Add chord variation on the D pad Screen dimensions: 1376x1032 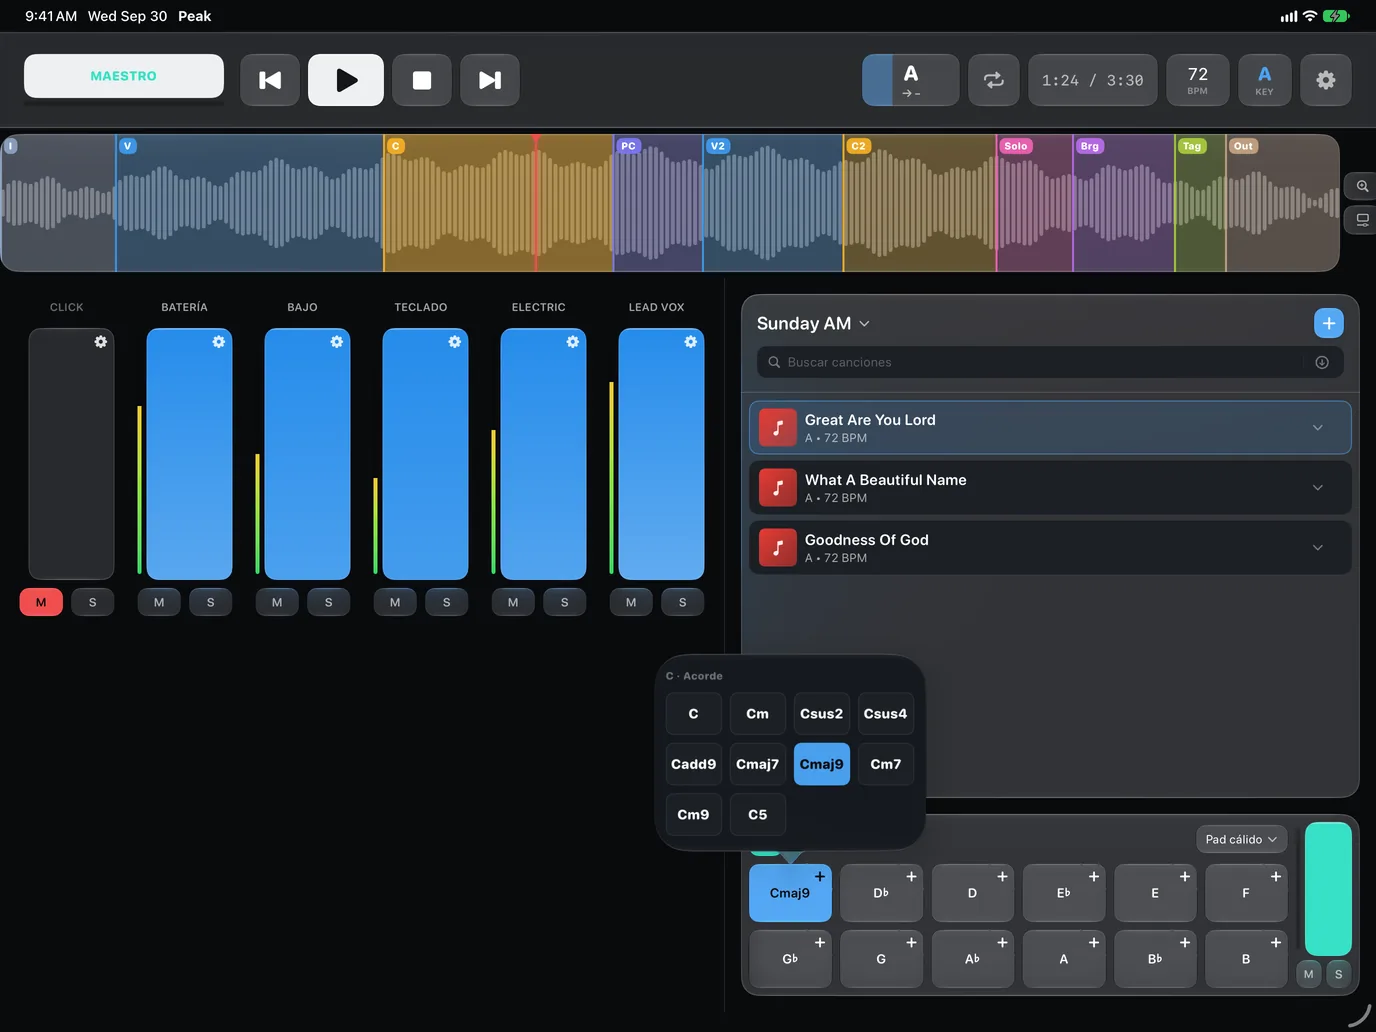click(1002, 877)
